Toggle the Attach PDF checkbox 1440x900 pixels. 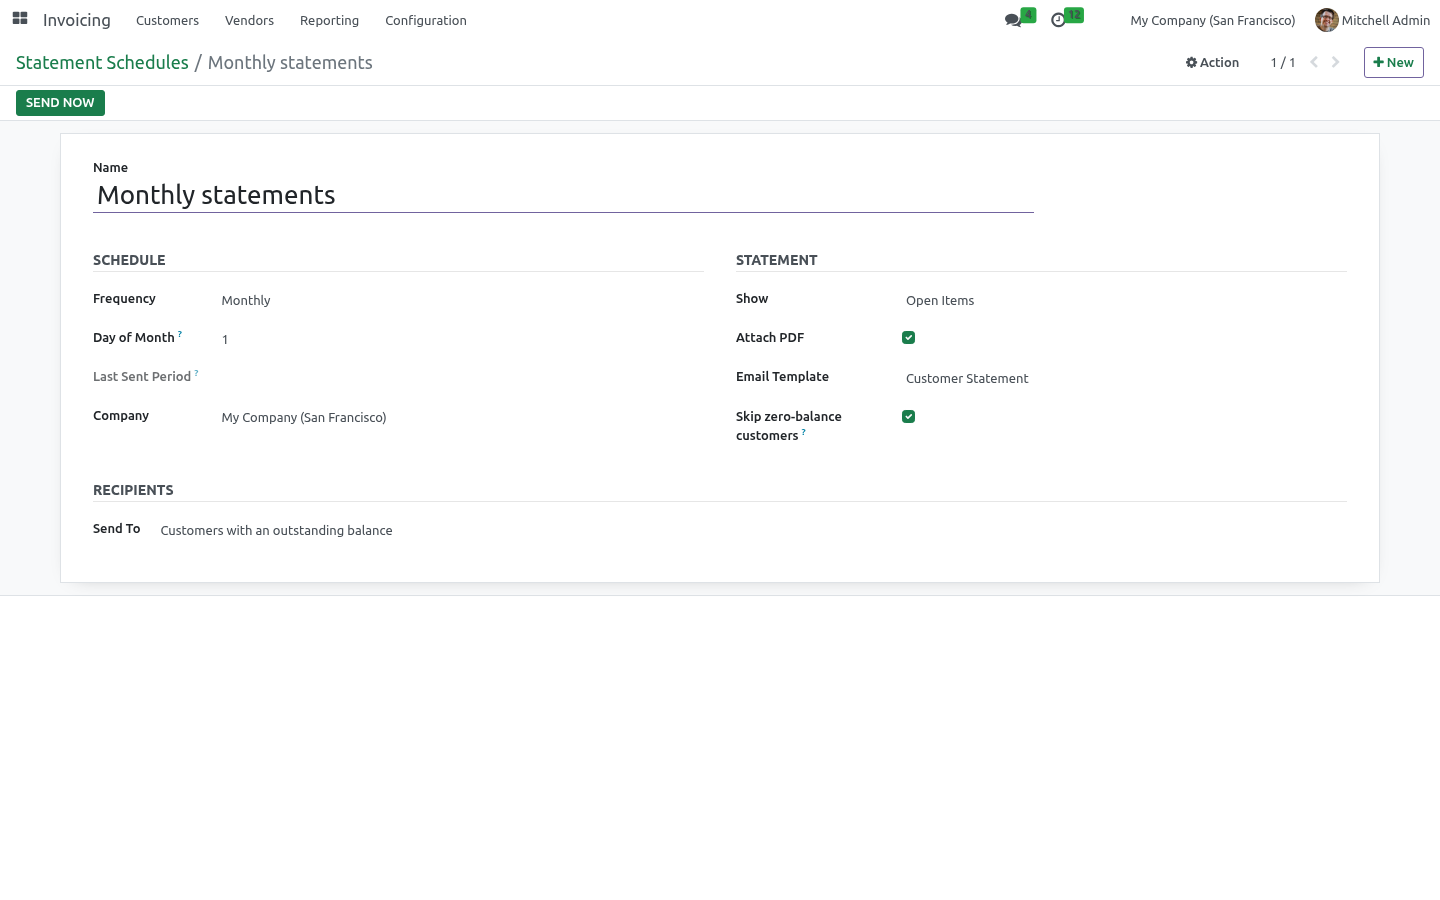908,338
